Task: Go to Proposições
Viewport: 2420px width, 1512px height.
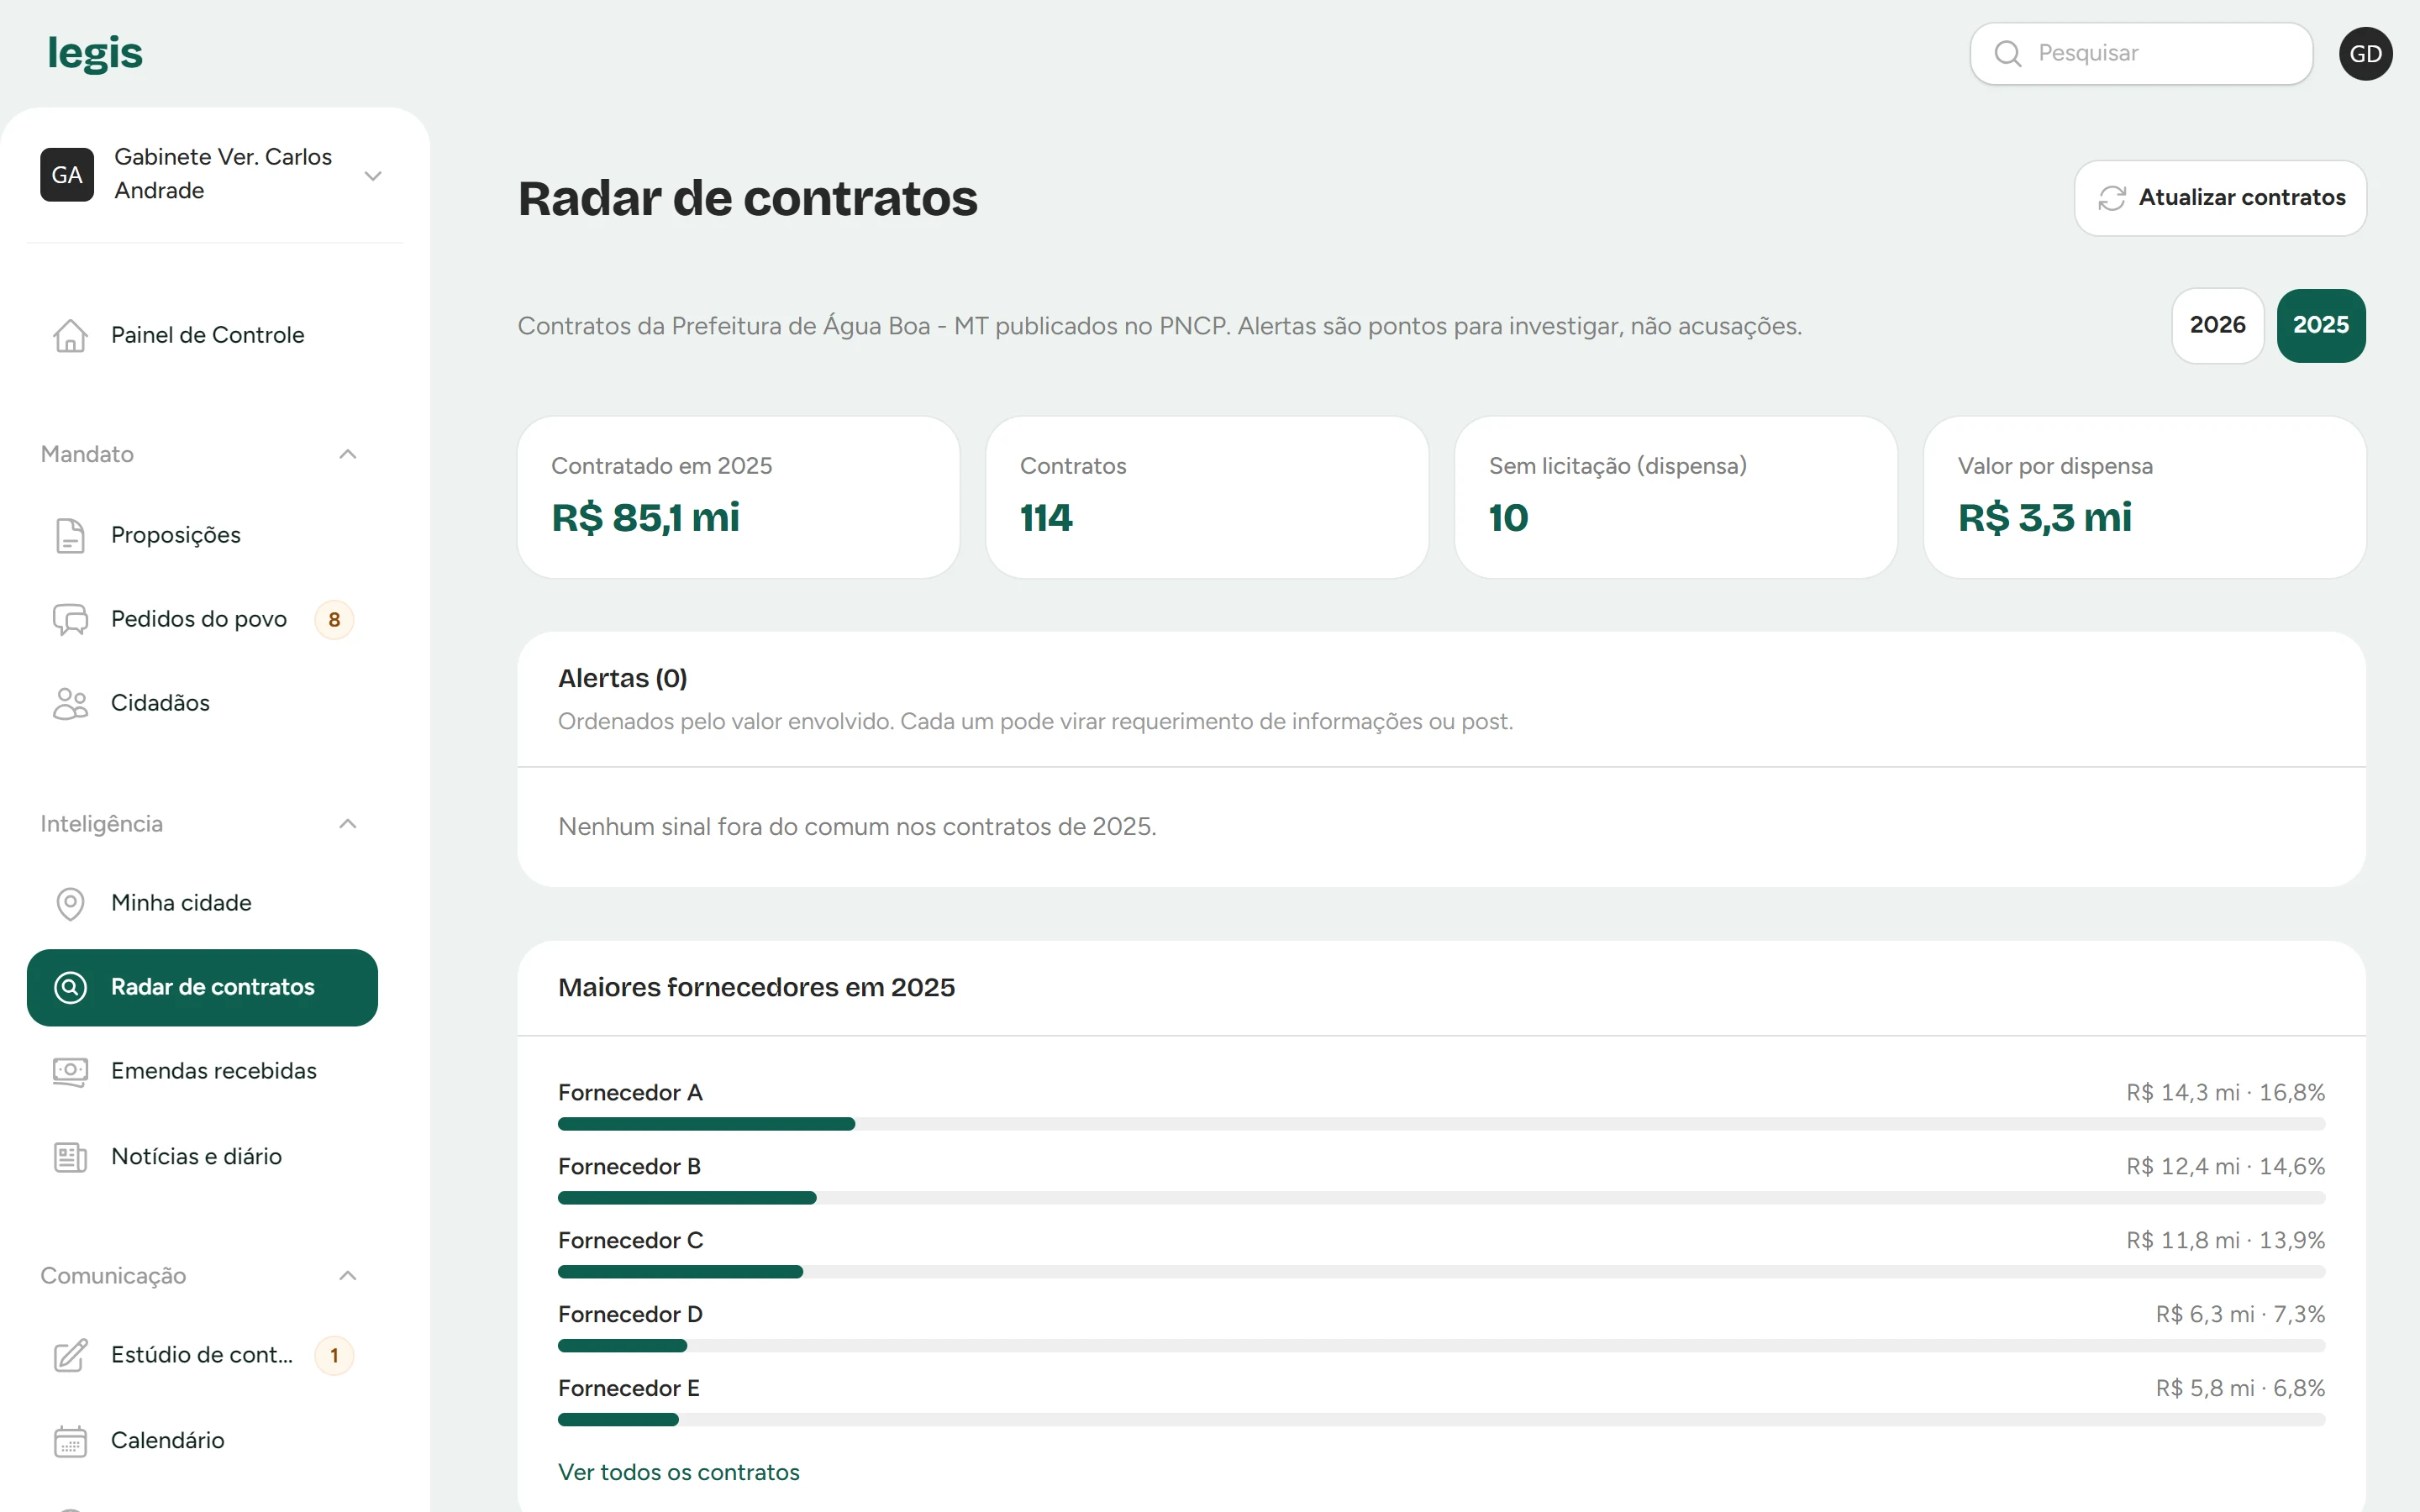Action: pyautogui.click(x=202, y=535)
